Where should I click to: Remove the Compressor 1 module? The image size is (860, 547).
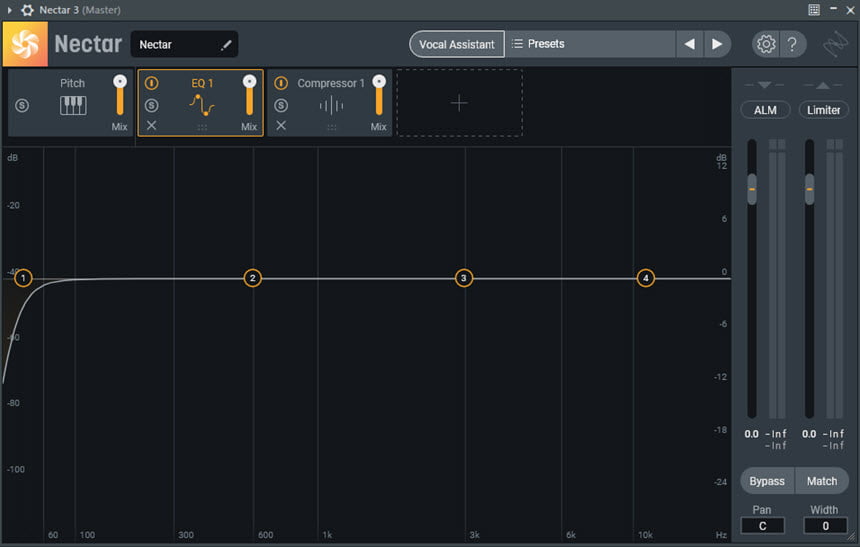281,126
